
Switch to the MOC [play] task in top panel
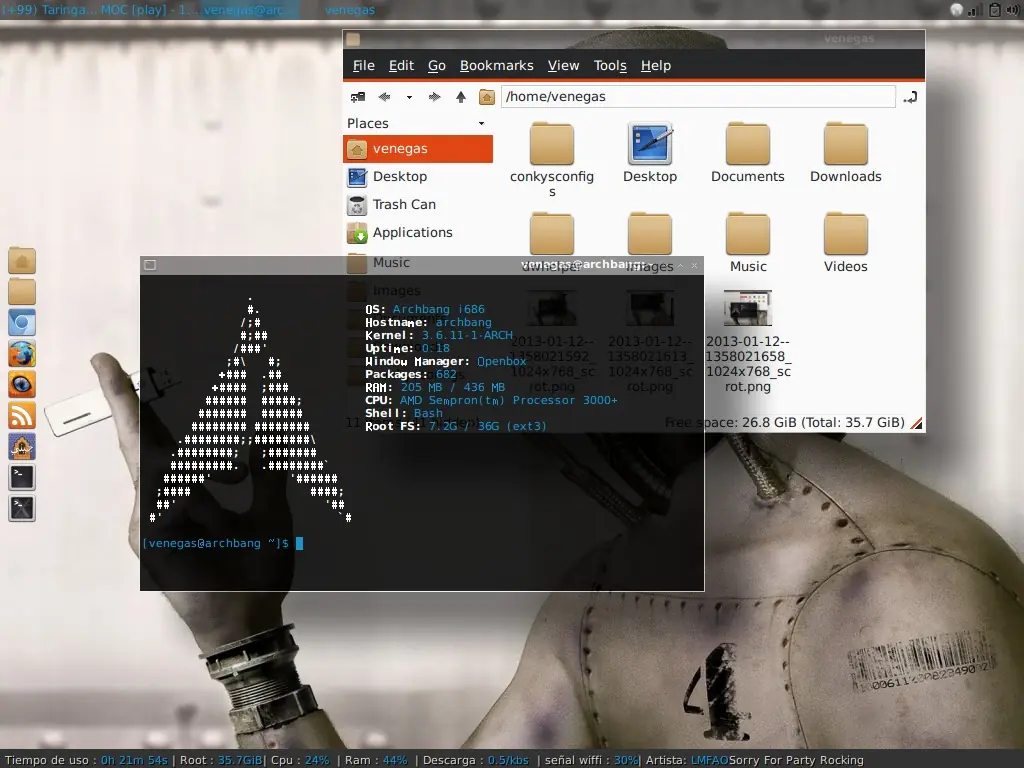point(148,10)
